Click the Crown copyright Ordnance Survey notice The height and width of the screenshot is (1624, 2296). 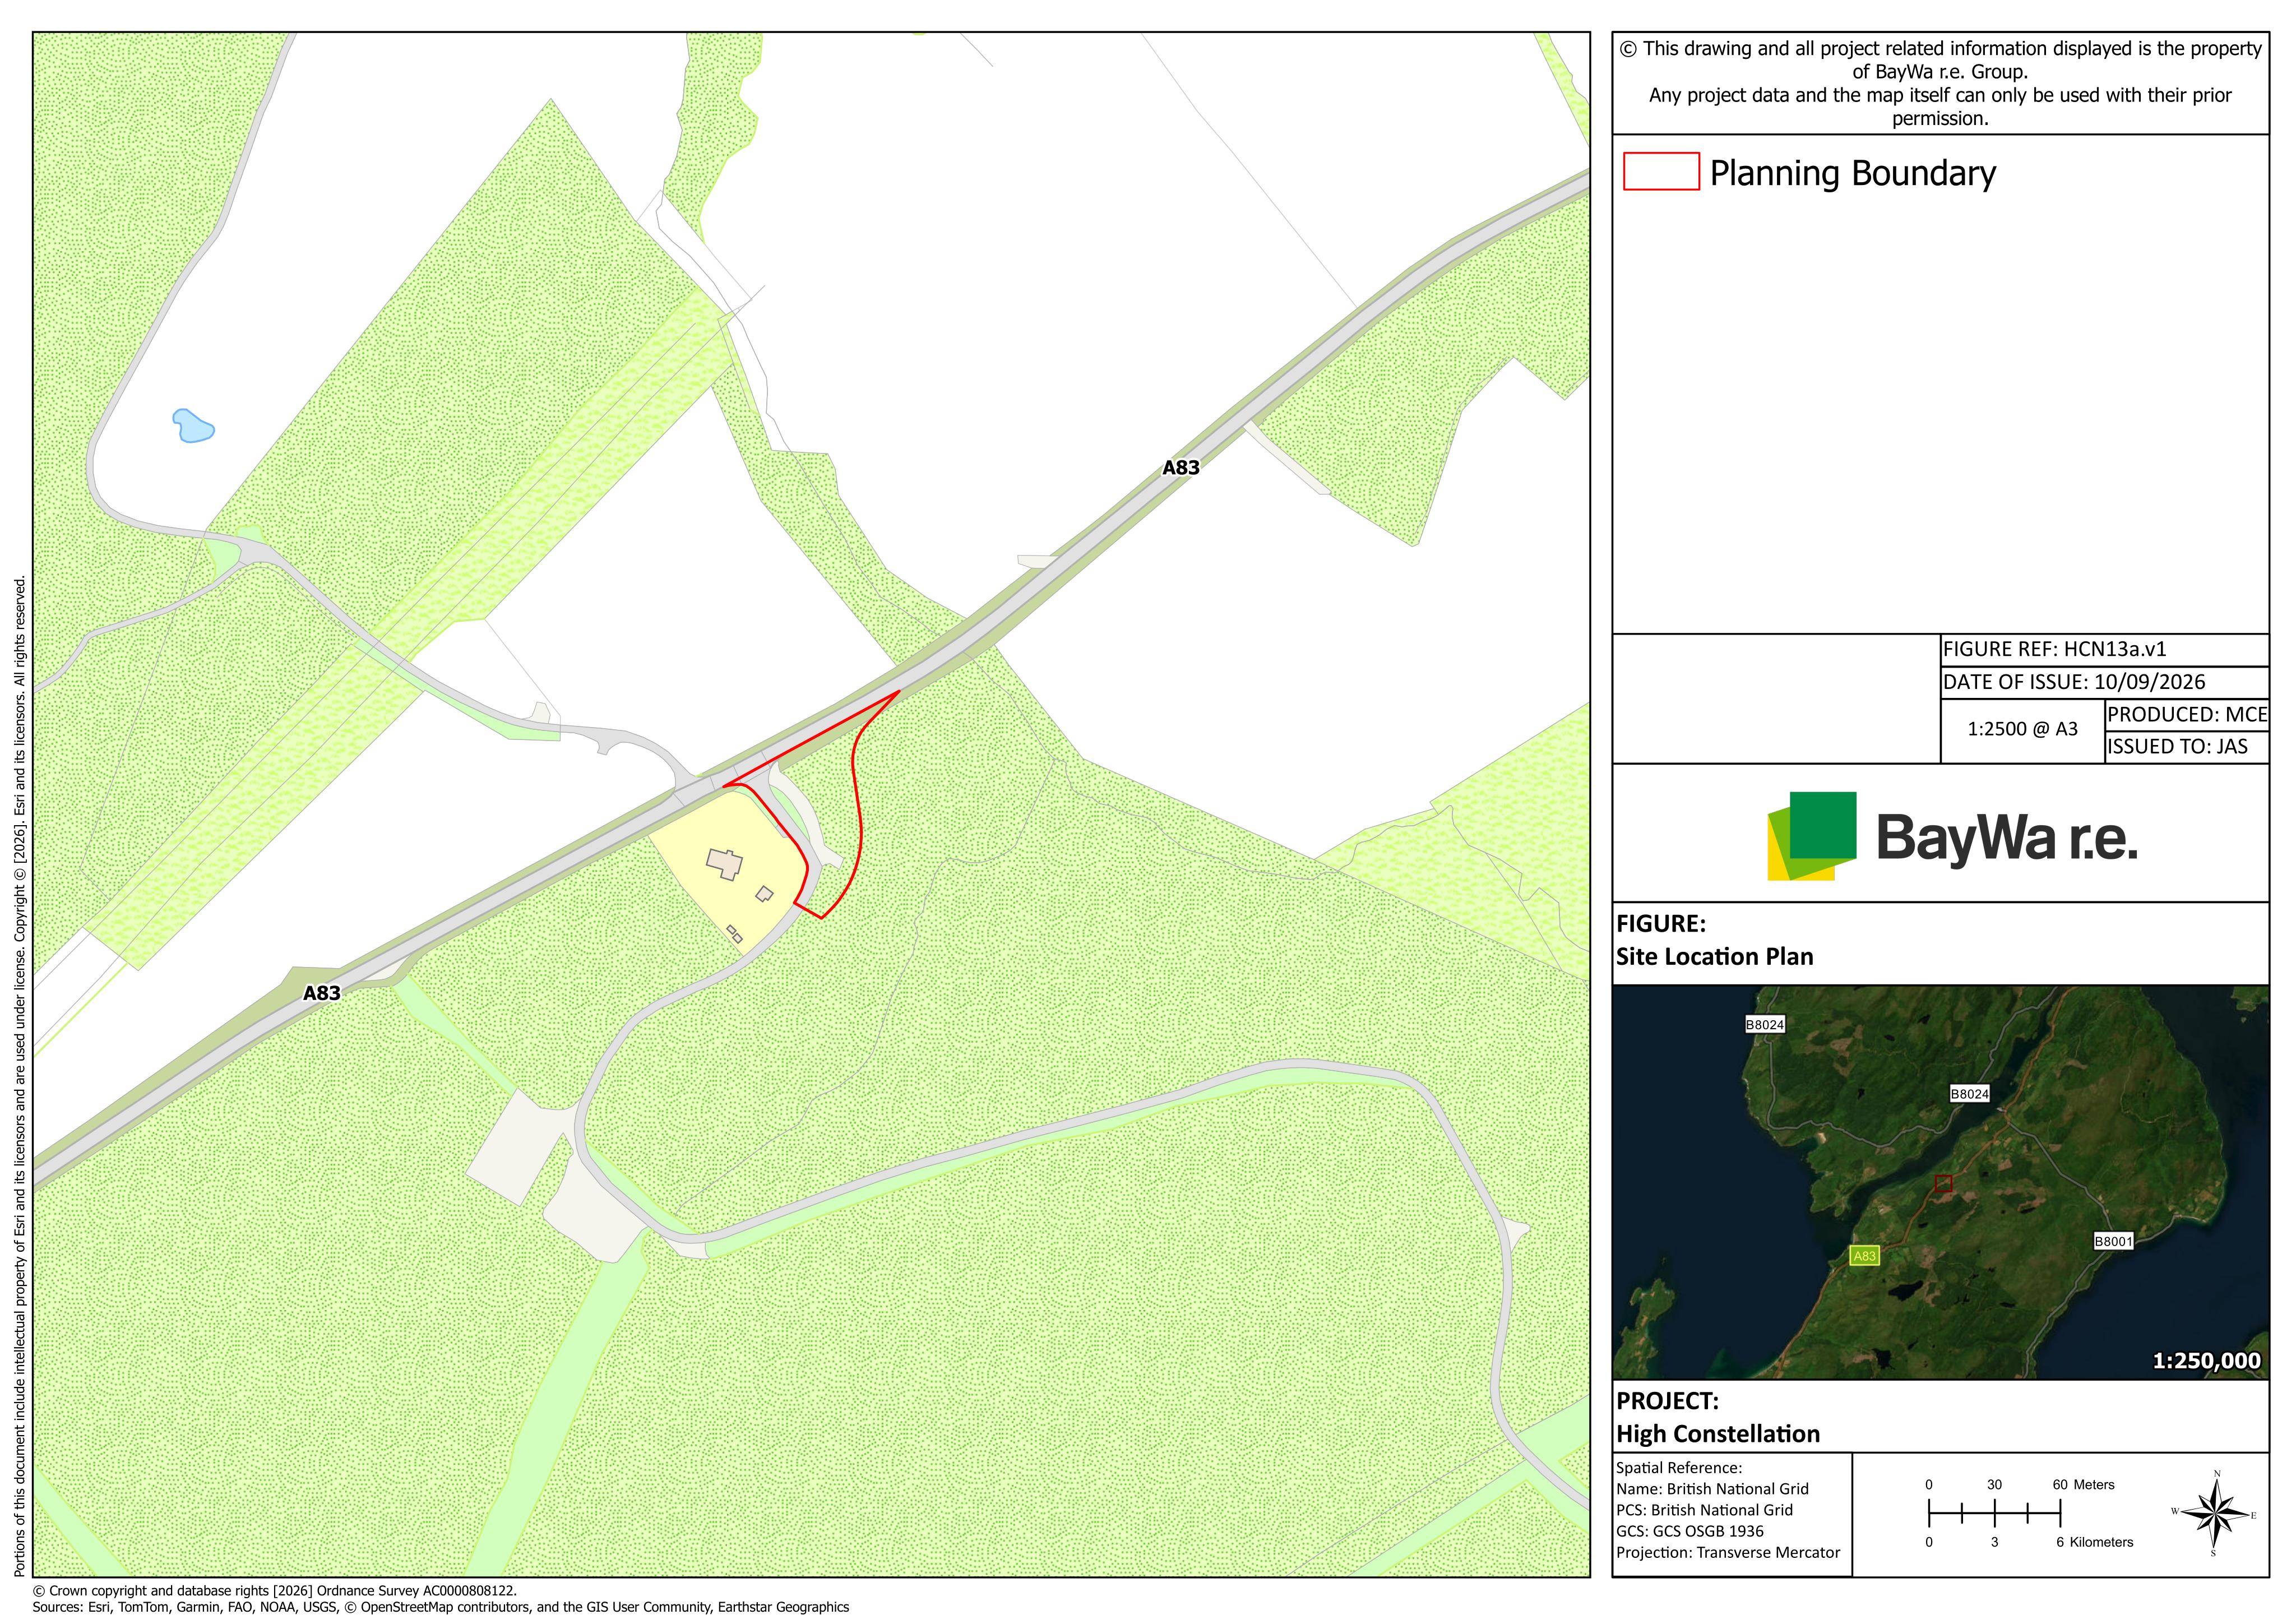[x=275, y=1591]
